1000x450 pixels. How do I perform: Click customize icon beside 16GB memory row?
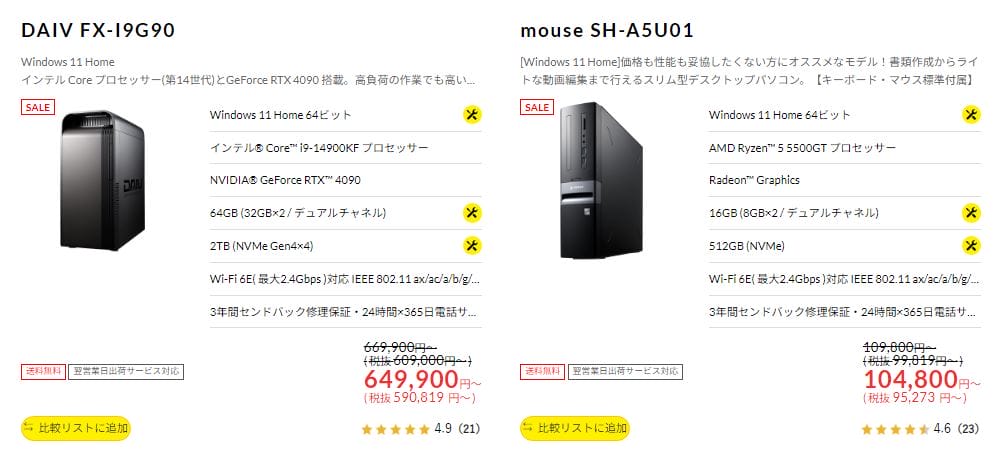(971, 213)
